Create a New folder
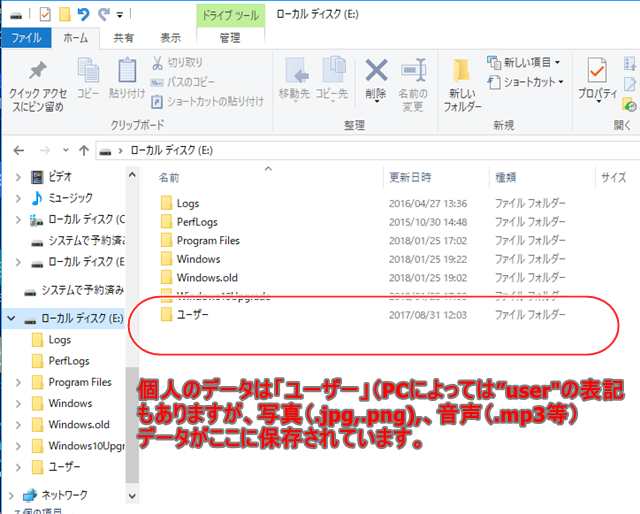Viewport: 640px width, 514px height. (462, 85)
